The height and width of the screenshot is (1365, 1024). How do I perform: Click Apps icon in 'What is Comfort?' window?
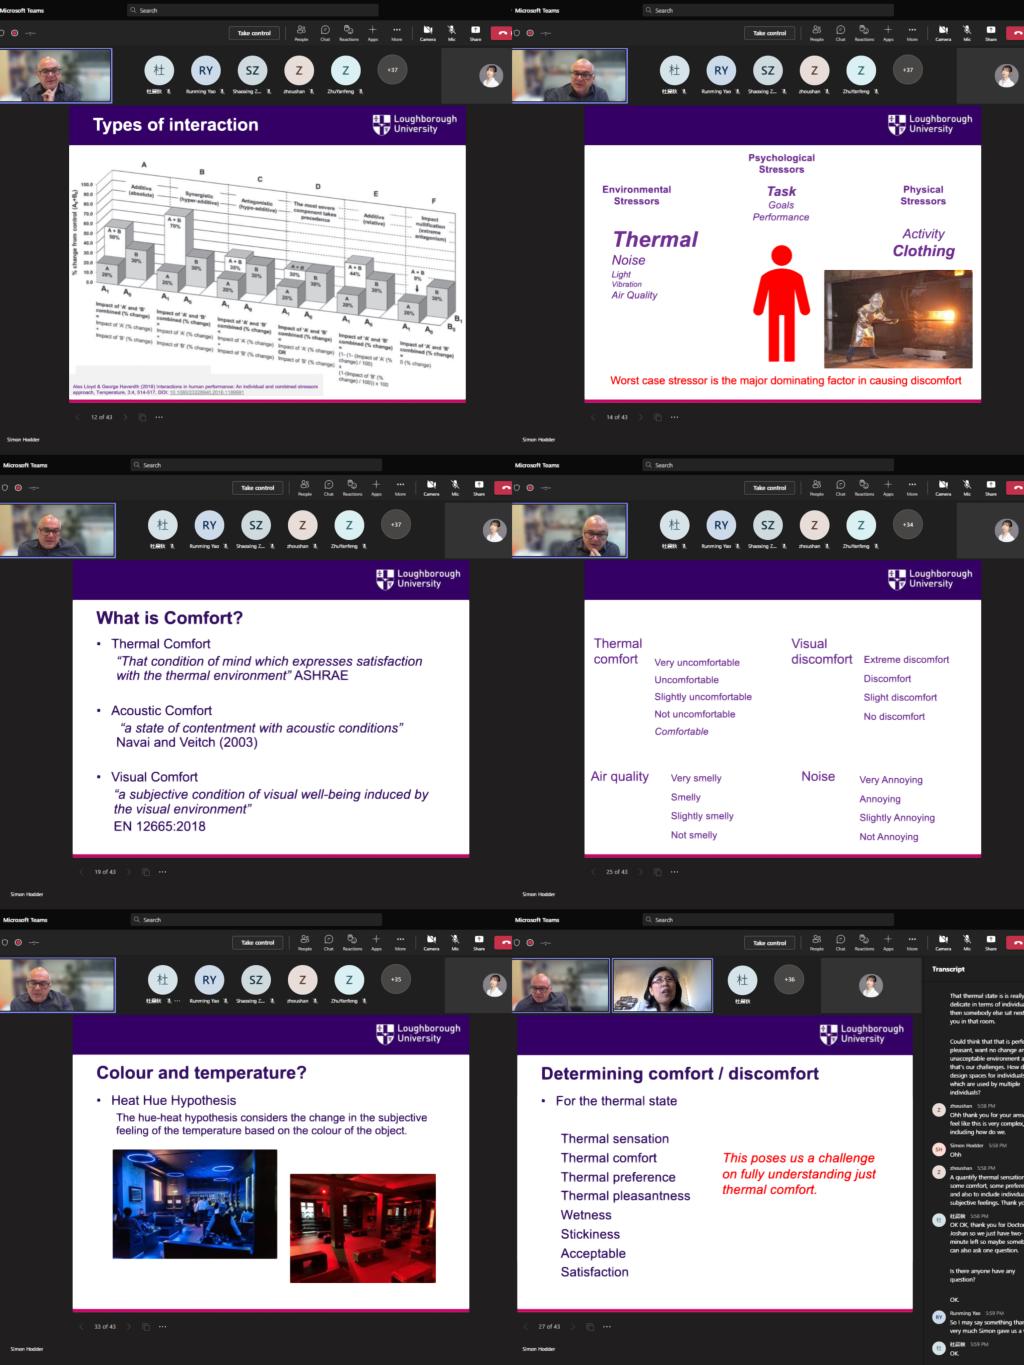(377, 487)
